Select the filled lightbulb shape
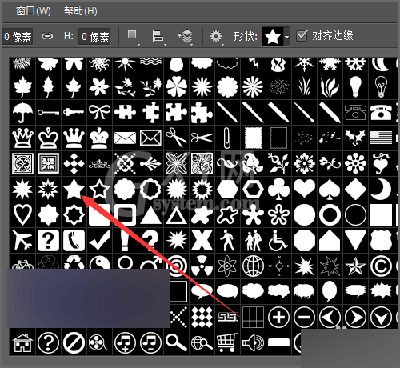 356,87
